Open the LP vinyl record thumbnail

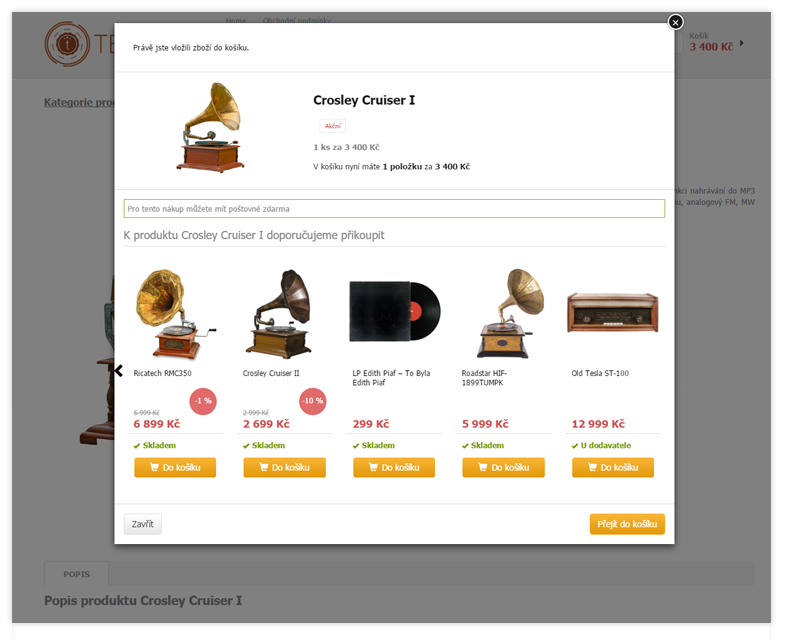395,311
